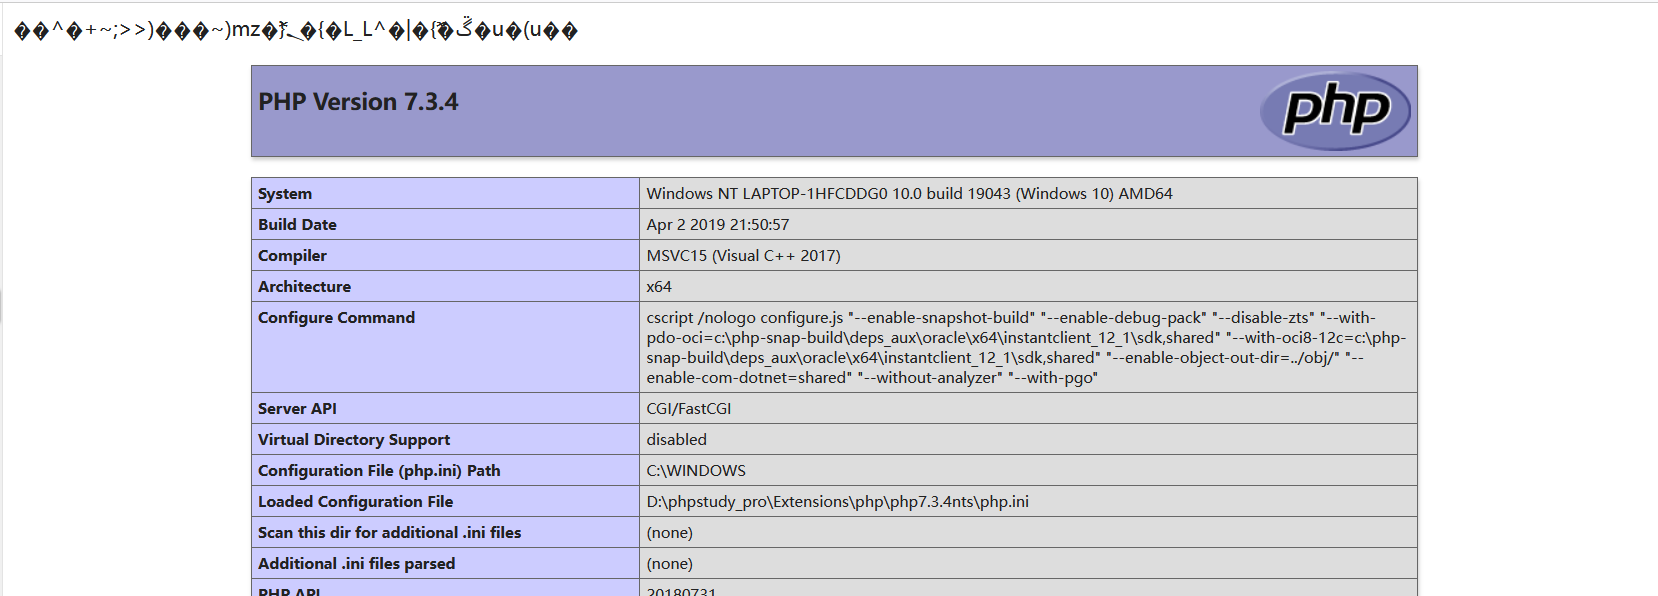Select (none) beside Additional .ini files parsed
The width and height of the screenshot is (1658, 596).
(x=669, y=564)
